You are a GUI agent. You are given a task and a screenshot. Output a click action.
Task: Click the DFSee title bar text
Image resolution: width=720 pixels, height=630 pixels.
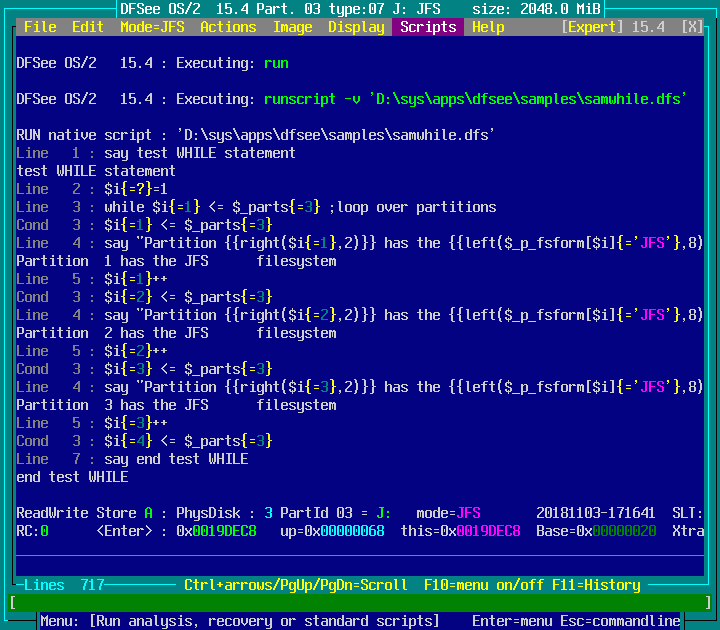(360, 9)
